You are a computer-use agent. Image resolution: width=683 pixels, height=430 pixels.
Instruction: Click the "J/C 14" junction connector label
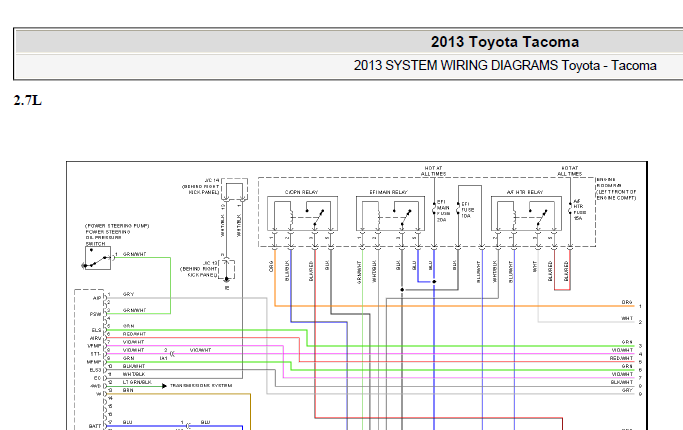pyautogui.click(x=211, y=180)
